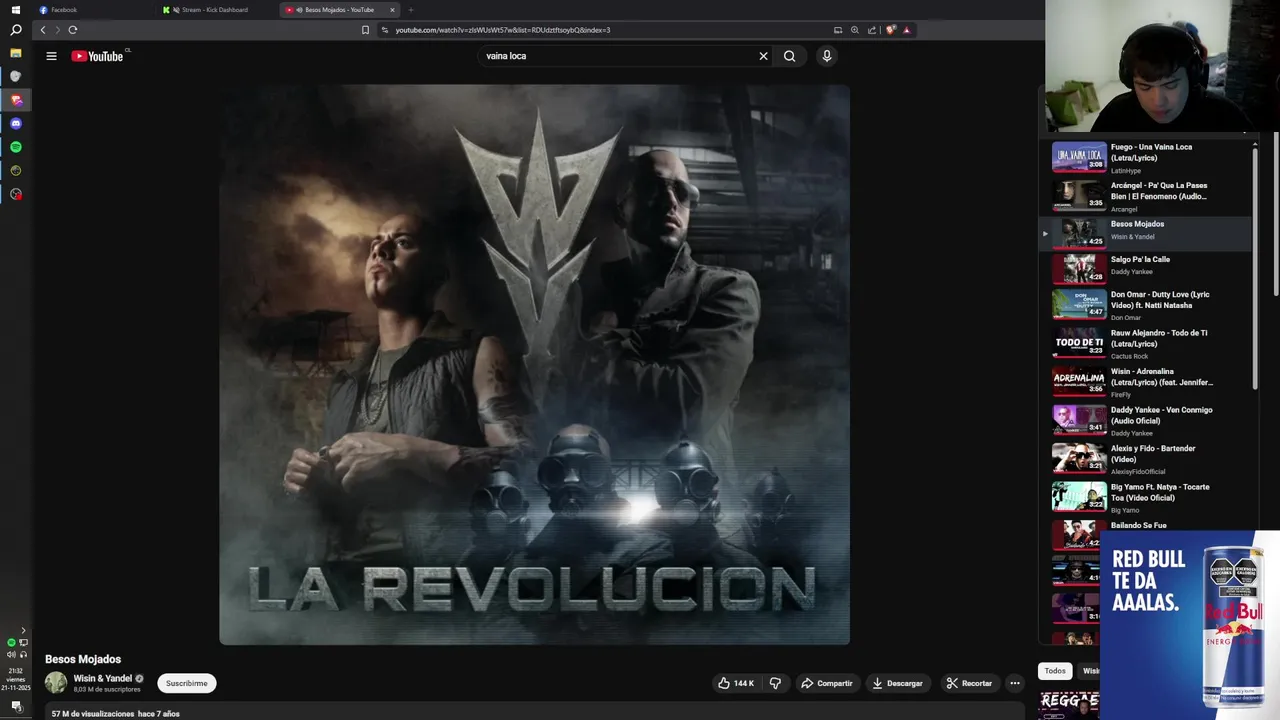Clear the search box with the X
Viewport: 1280px width, 720px height.
tap(763, 56)
